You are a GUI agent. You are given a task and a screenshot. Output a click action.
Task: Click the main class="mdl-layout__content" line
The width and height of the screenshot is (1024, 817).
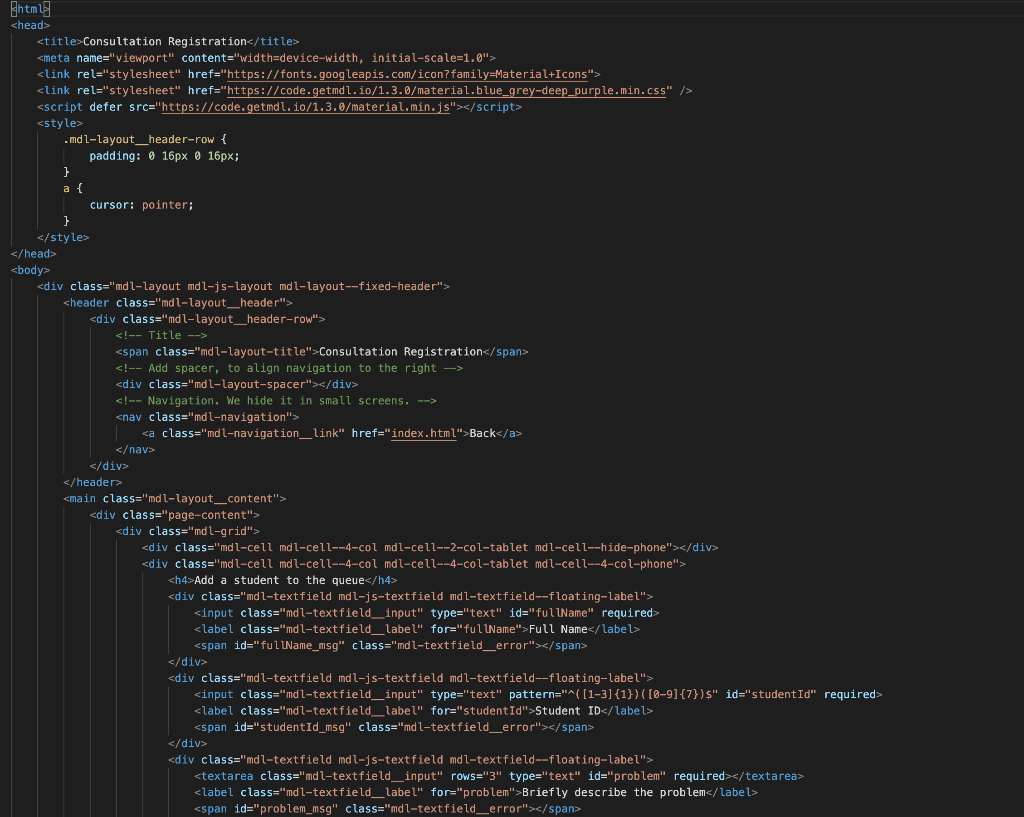[x=174, y=499]
